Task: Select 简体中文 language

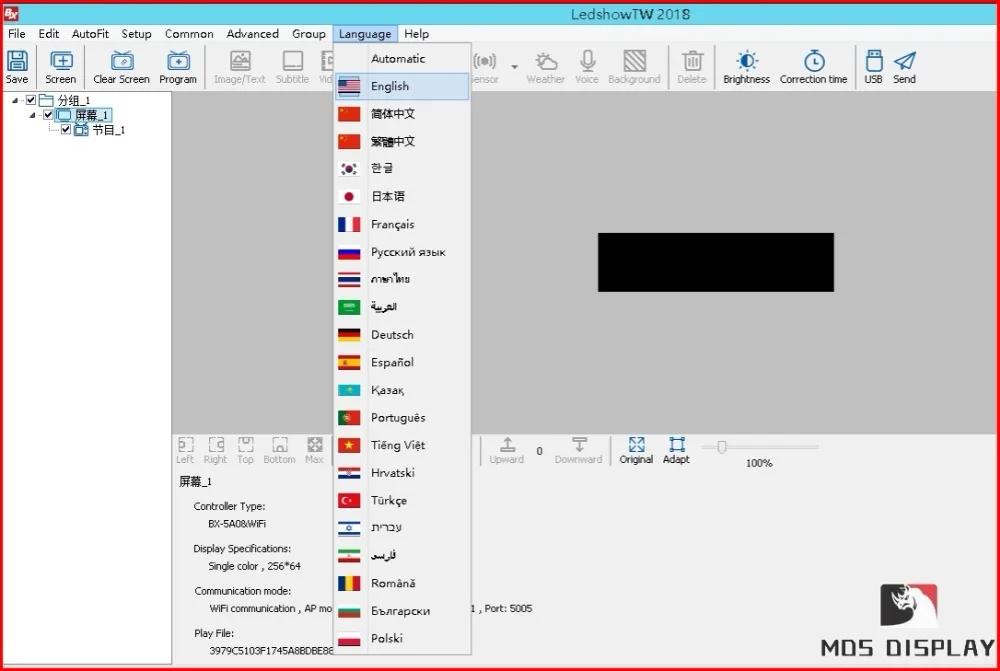Action: coord(402,114)
